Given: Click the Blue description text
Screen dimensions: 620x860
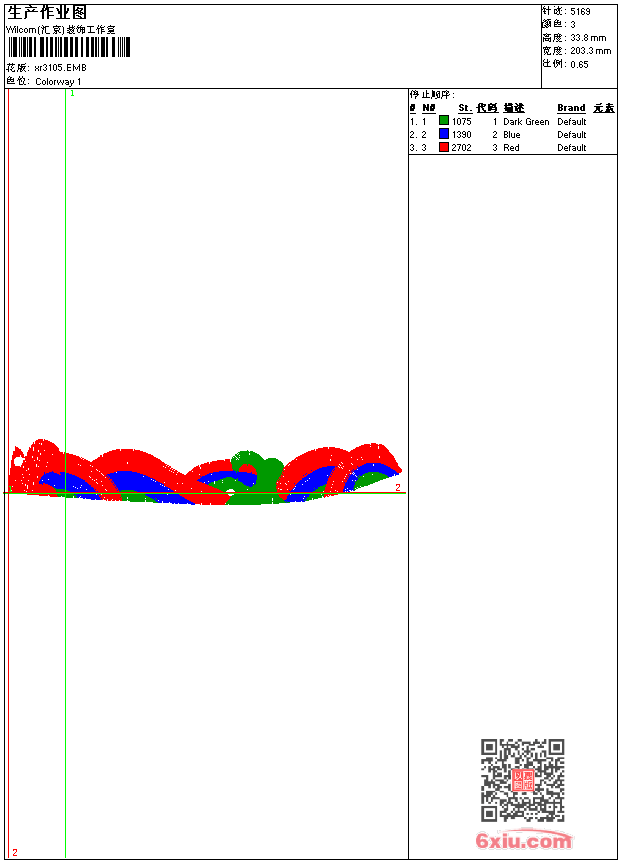Looking at the screenshot, I should [x=512, y=135].
